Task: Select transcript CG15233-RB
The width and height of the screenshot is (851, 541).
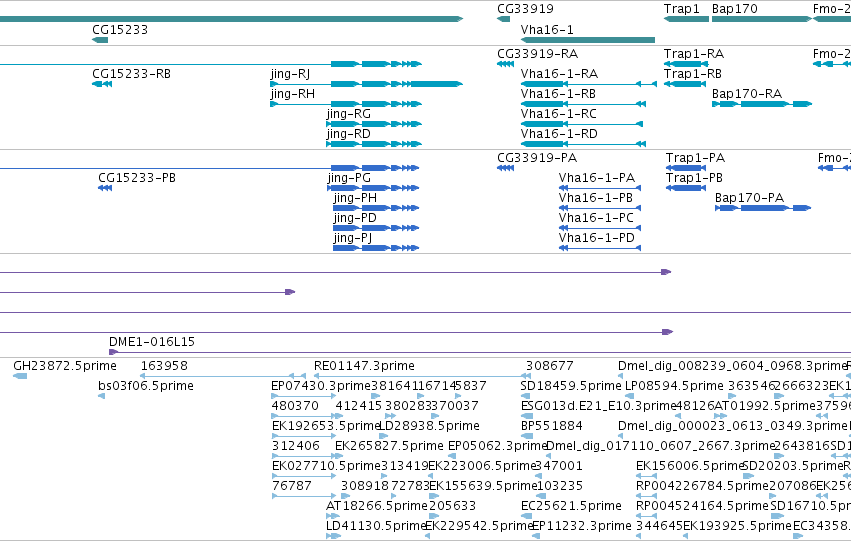Action: point(131,74)
